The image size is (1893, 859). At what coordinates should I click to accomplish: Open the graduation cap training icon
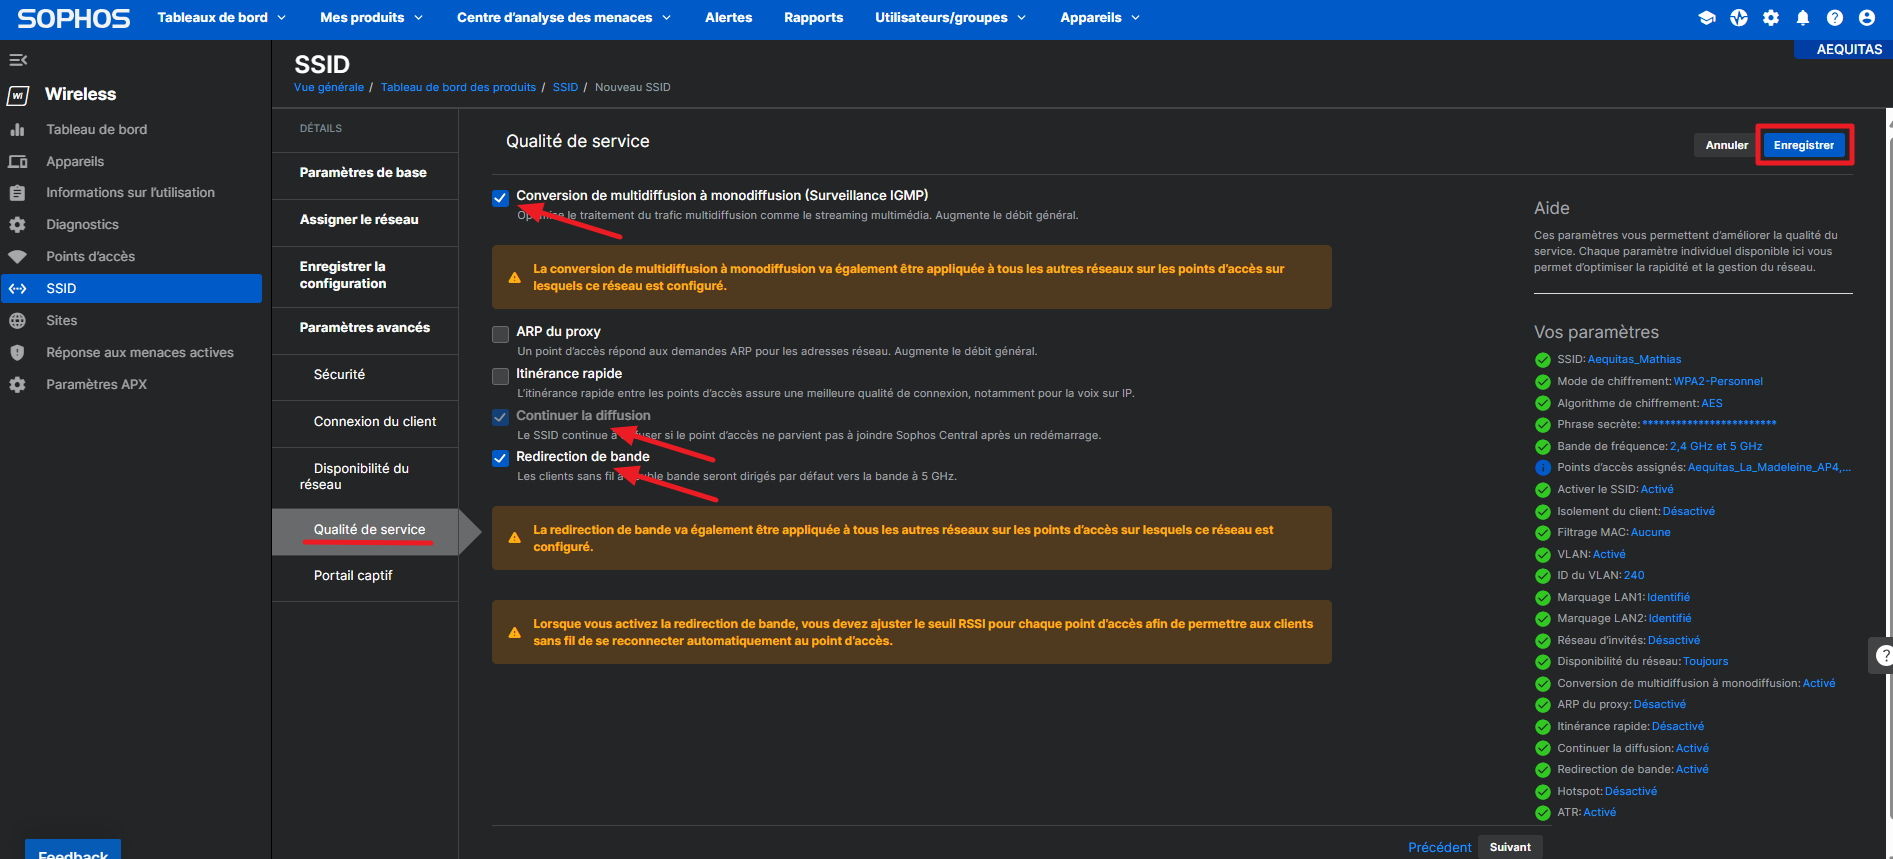tap(1707, 18)
